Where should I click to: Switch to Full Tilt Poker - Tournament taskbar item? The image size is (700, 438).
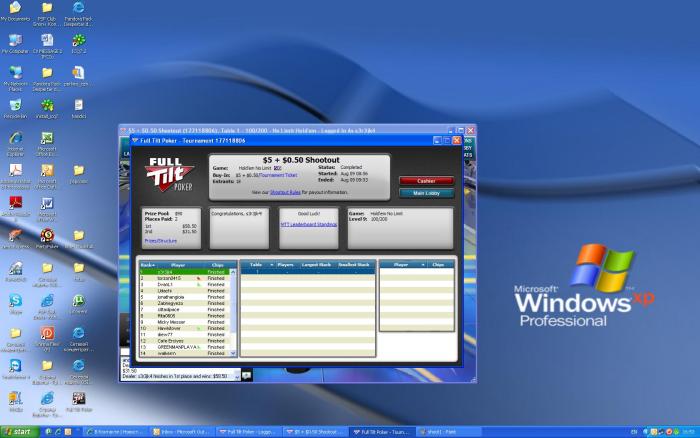(382, 432)
